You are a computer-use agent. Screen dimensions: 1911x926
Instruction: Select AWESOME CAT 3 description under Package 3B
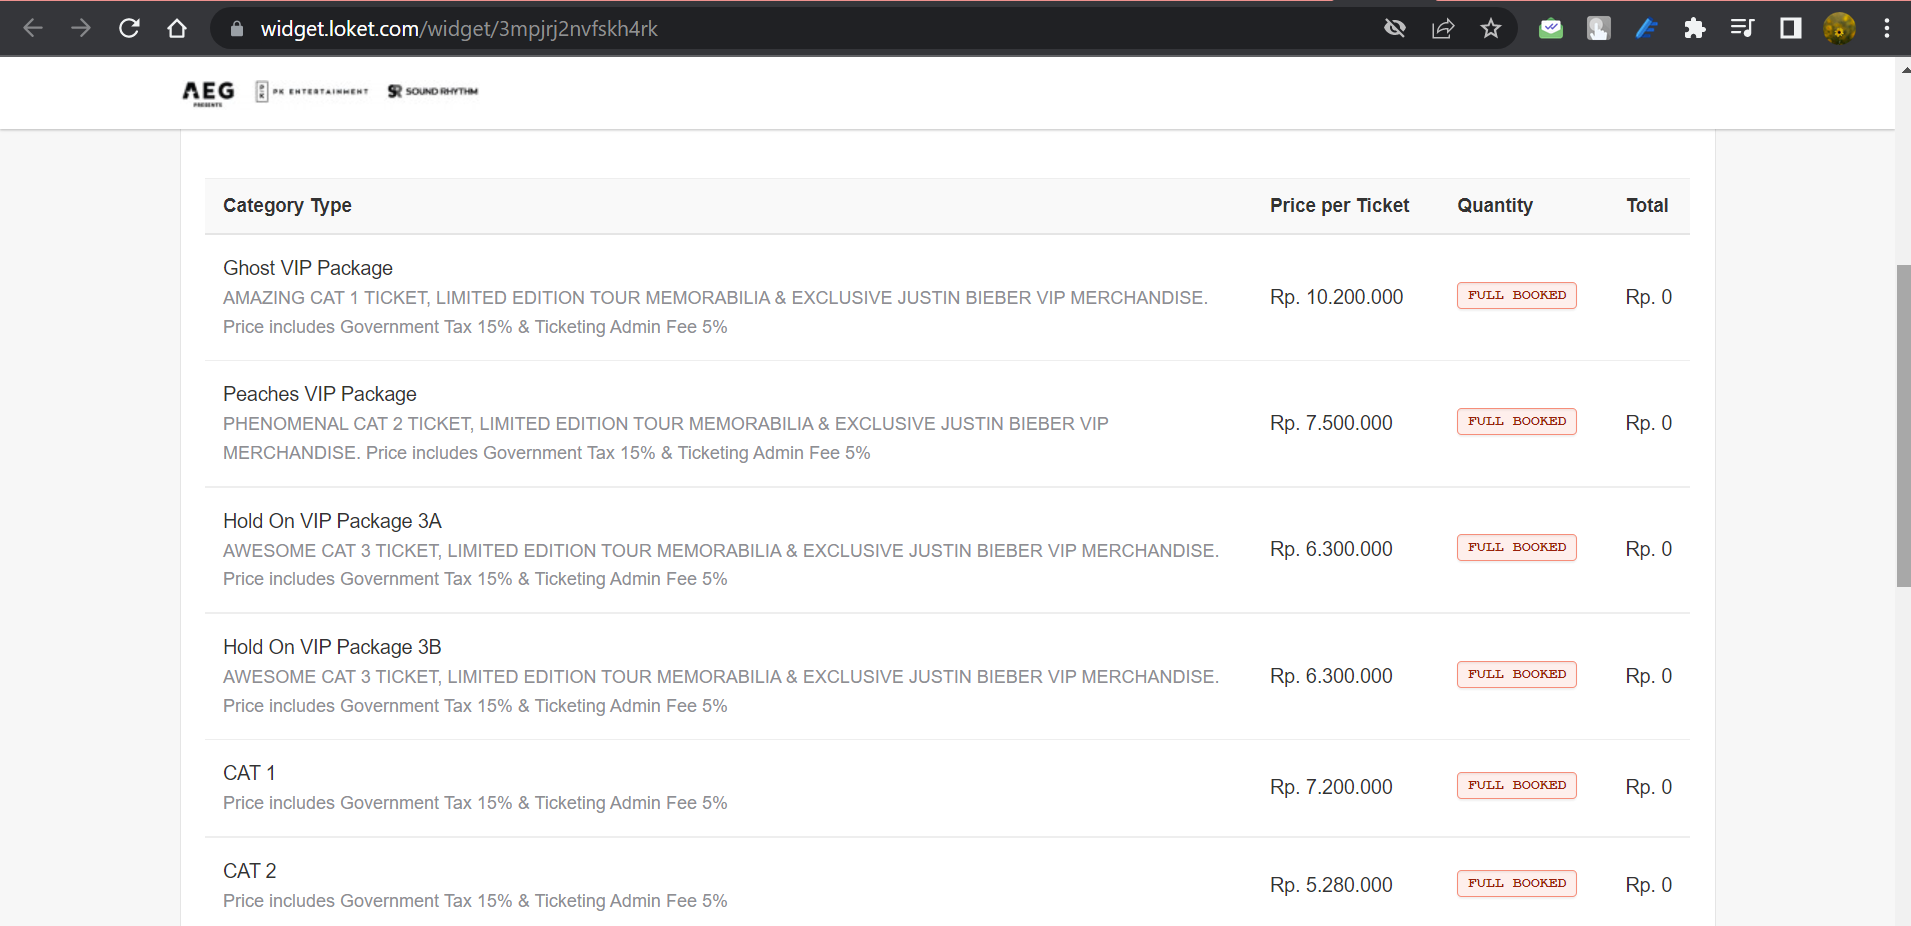click(721, 691)
